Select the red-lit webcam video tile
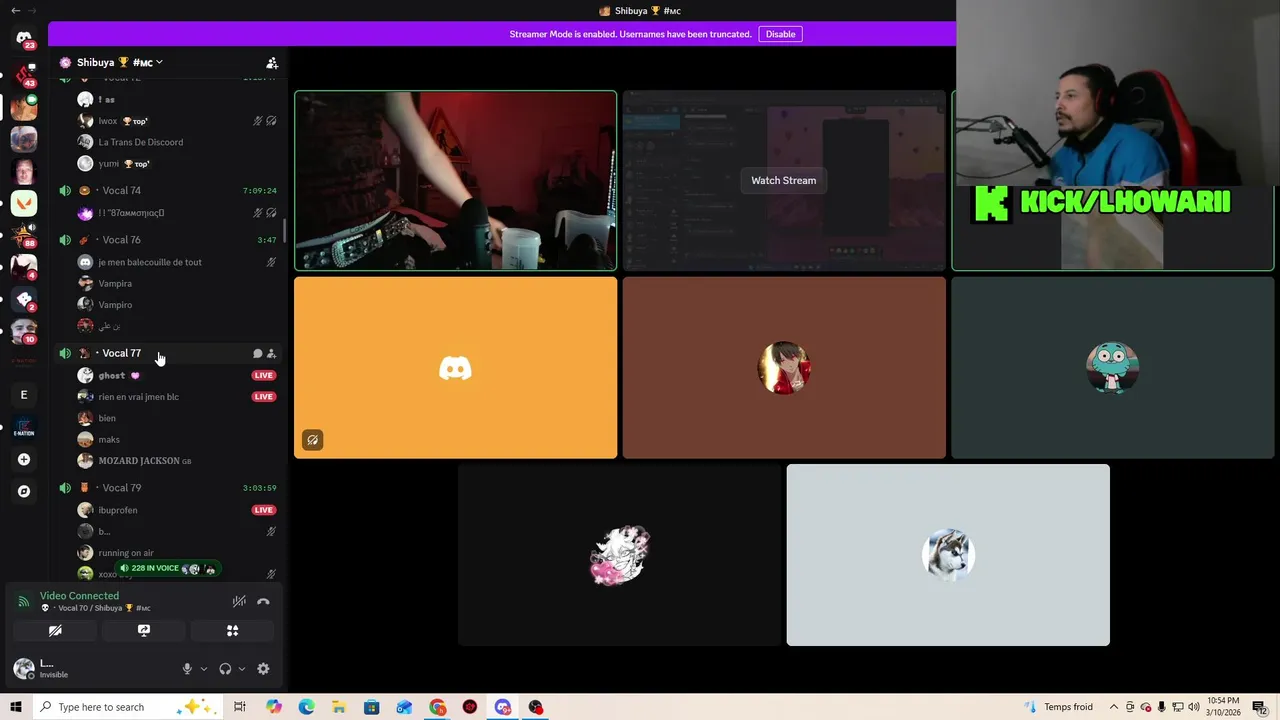Screen dimensions: 1280x720 [455, 180]
